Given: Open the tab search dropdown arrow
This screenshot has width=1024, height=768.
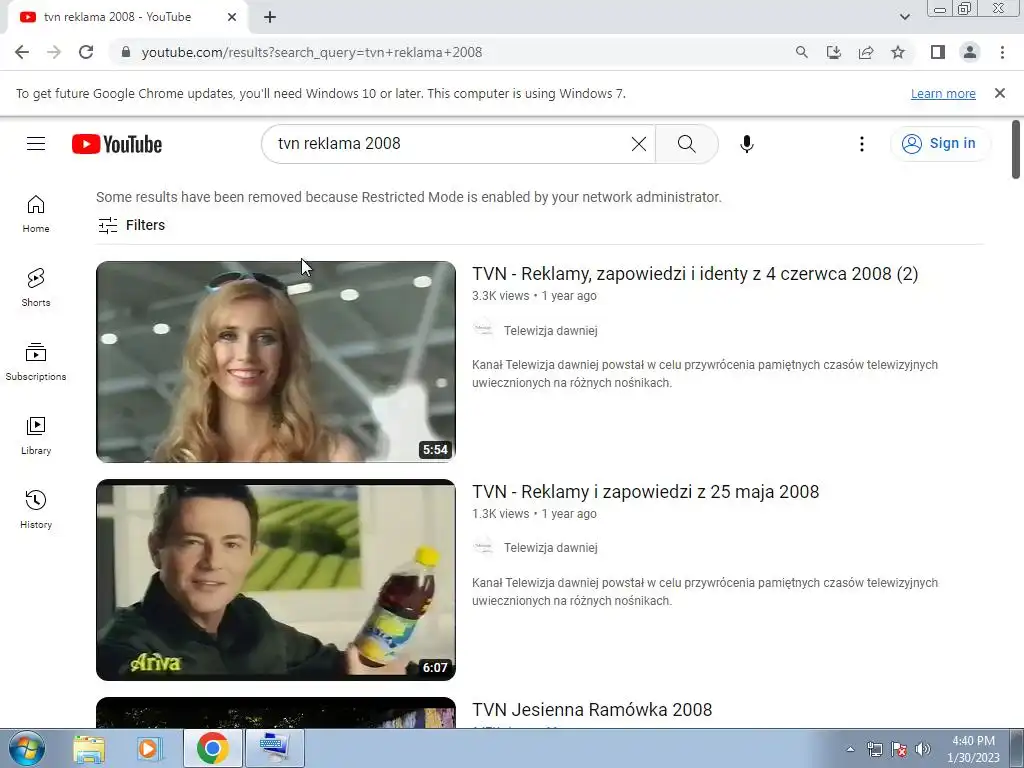Looking at the screenshot, I should (904, 17).
